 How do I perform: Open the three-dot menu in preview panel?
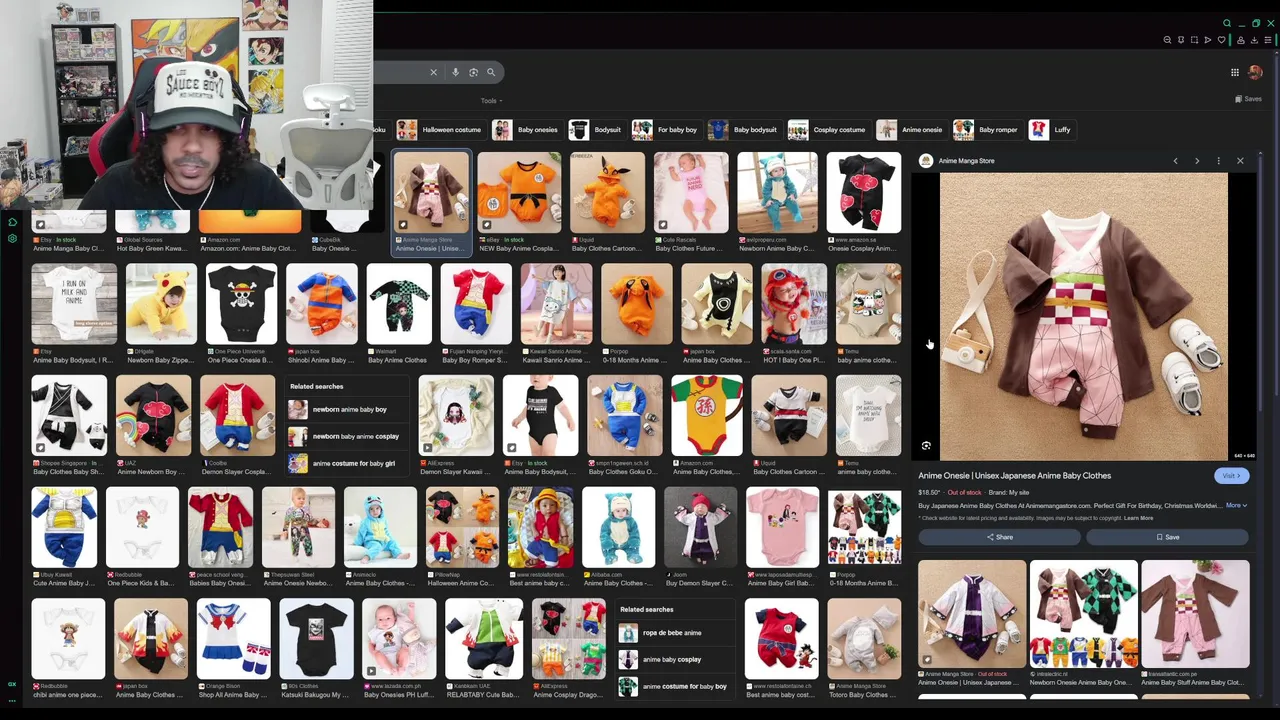pos(1218,161)
